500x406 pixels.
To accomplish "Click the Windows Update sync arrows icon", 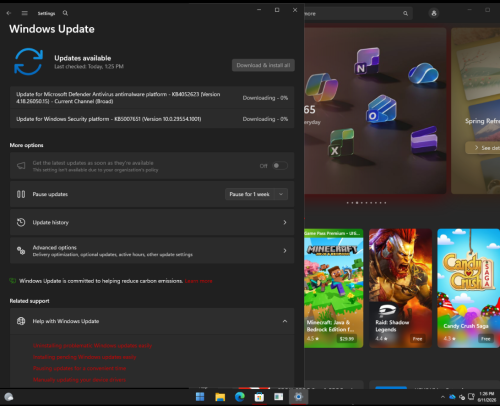I will click(x=28, y=61).
